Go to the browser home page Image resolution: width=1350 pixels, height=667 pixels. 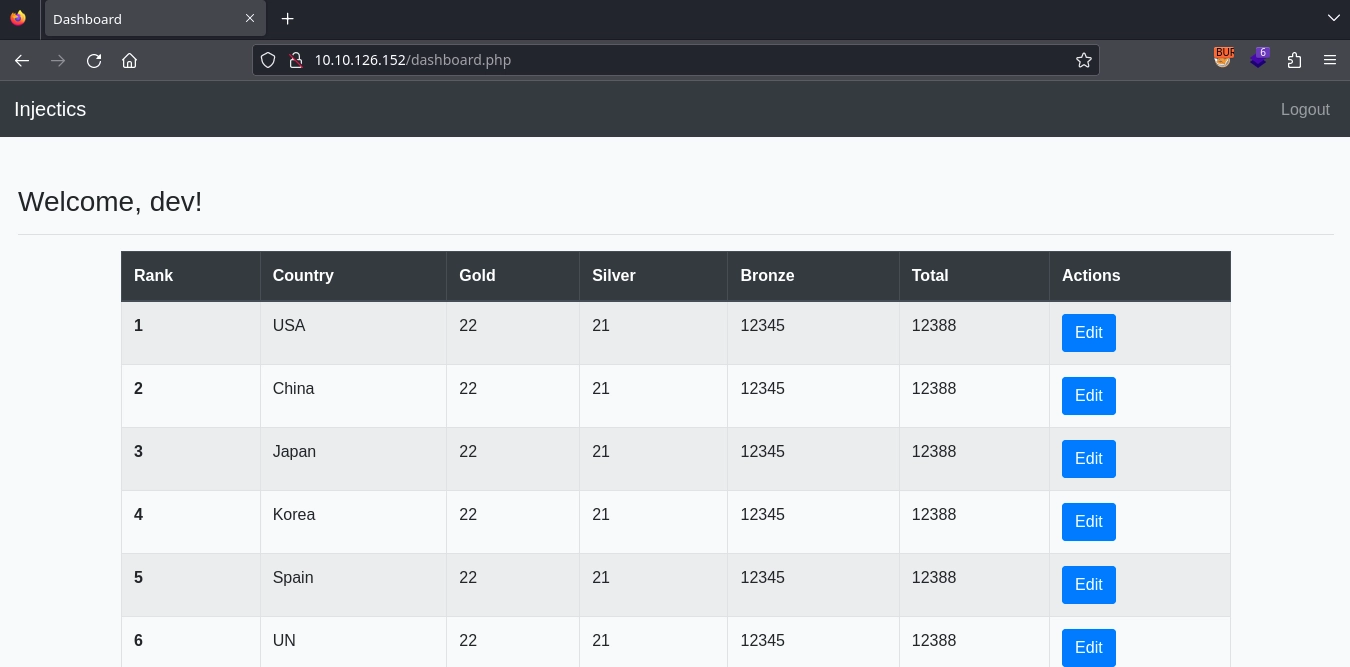129,60
